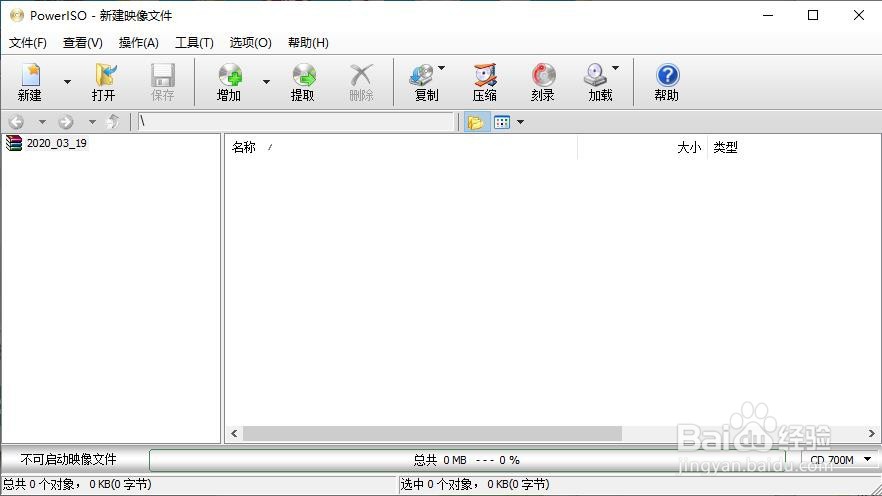Click the PowerISO title bar app icon
This screenshot has height=496, width=882.
coord(17,15)
